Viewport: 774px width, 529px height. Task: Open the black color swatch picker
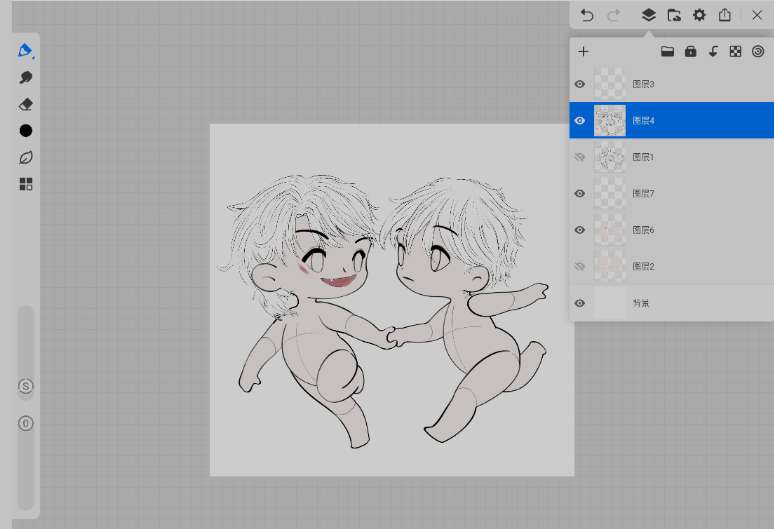click(26, 131)
